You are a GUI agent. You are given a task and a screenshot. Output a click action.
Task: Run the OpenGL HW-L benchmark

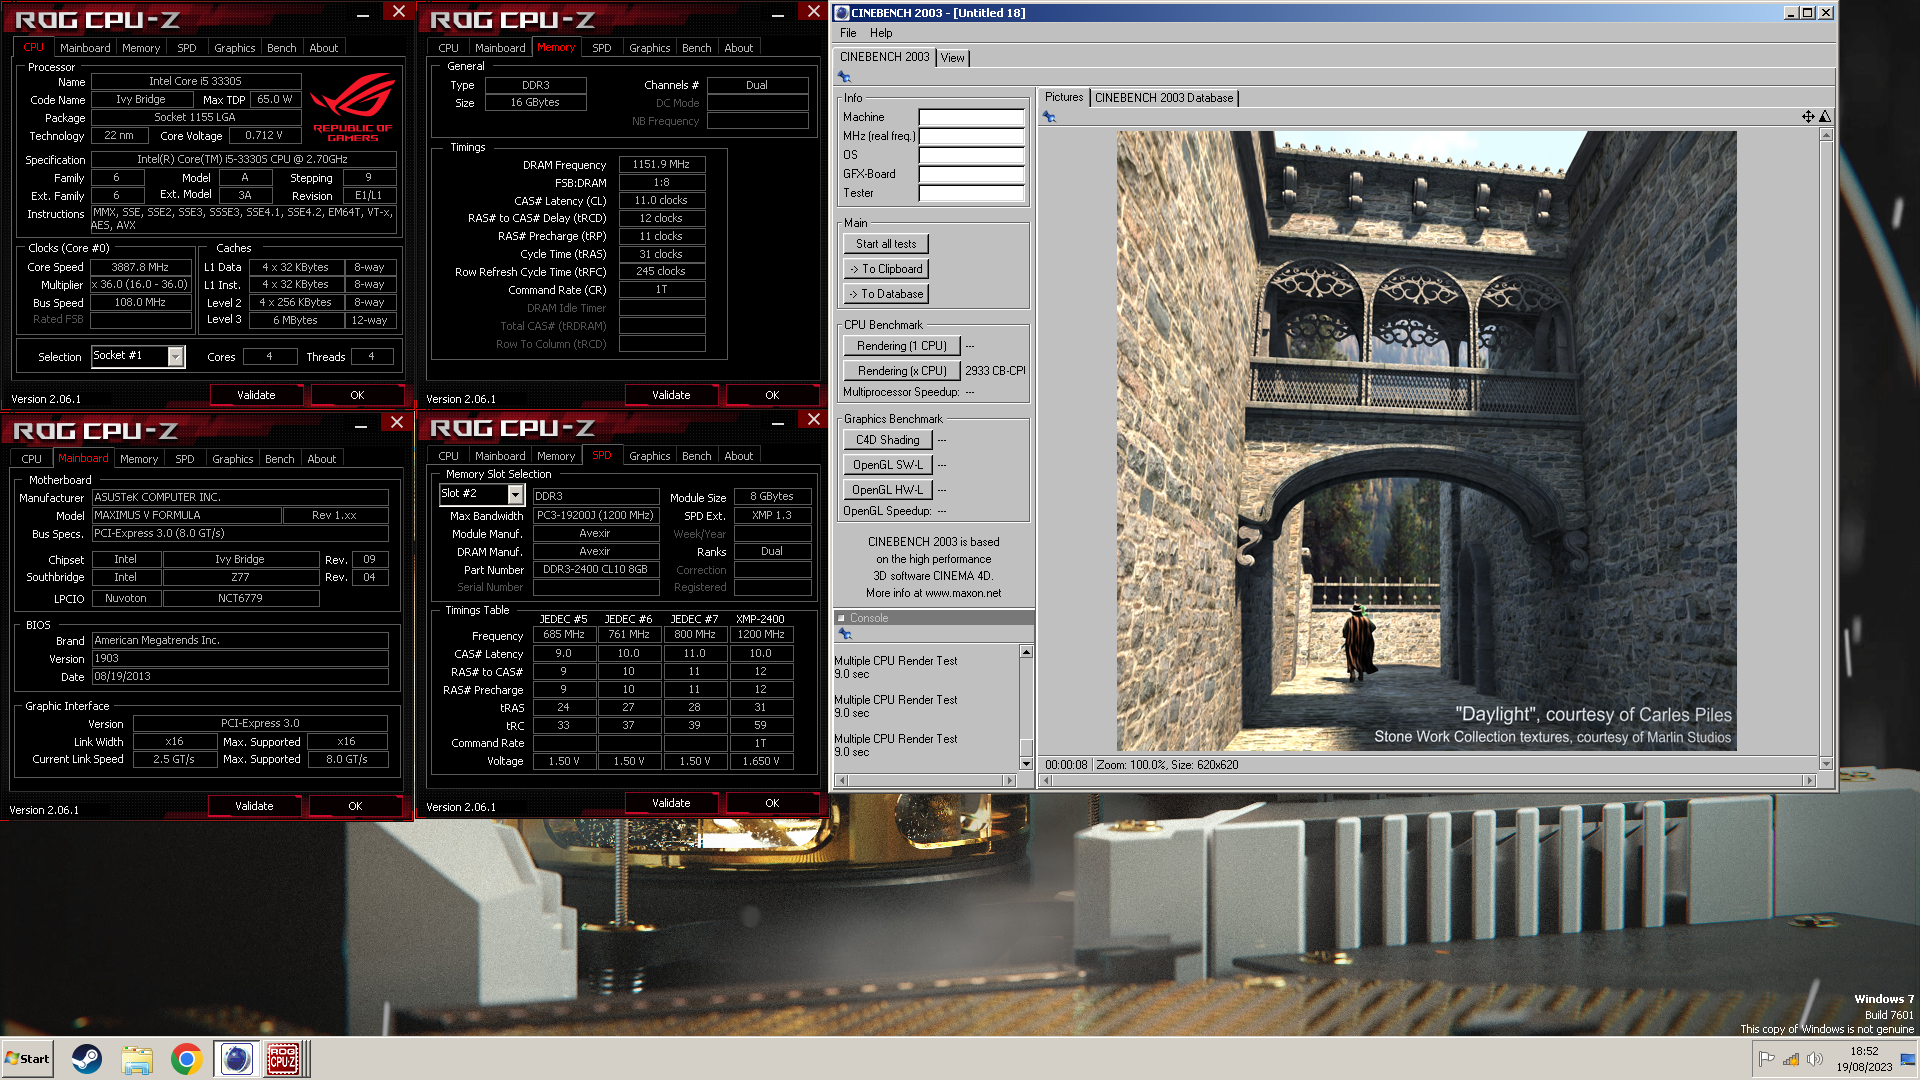[x=888, y=490]
